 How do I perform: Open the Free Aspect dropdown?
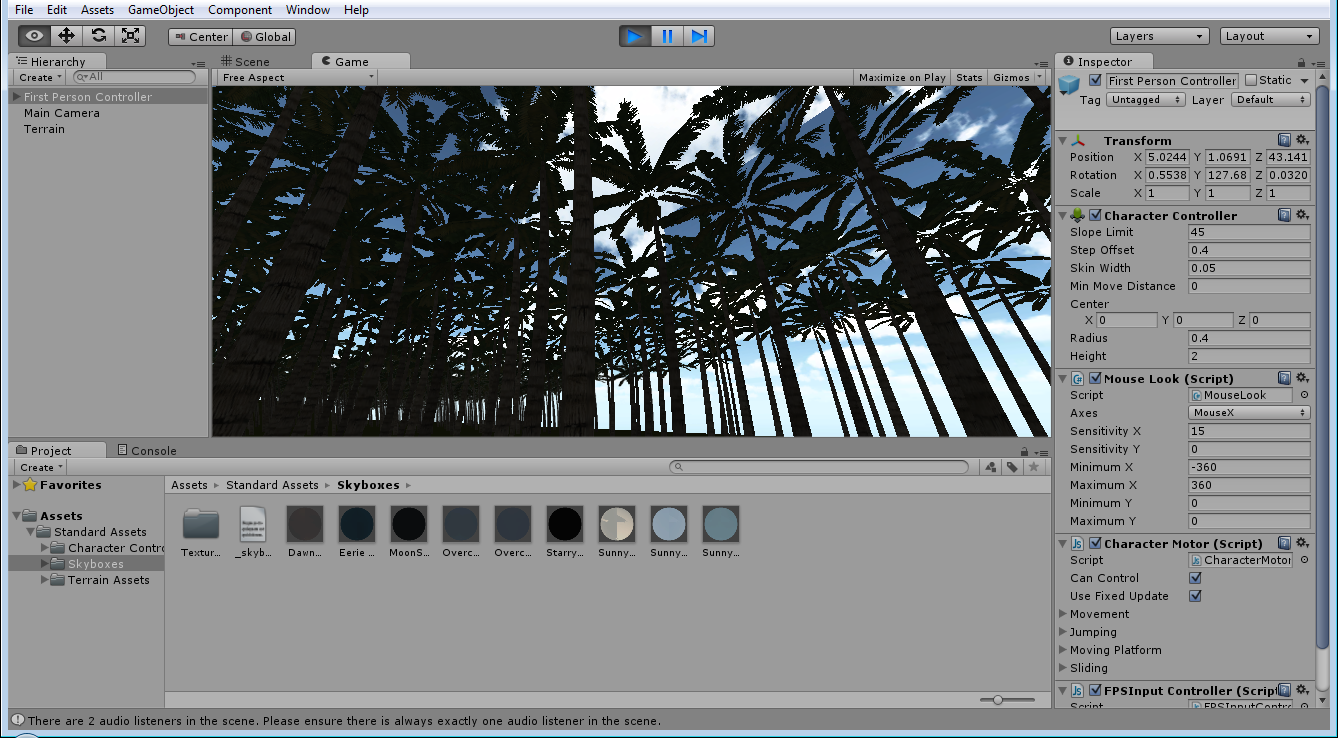pyautogui.click(x=298, y=77)
